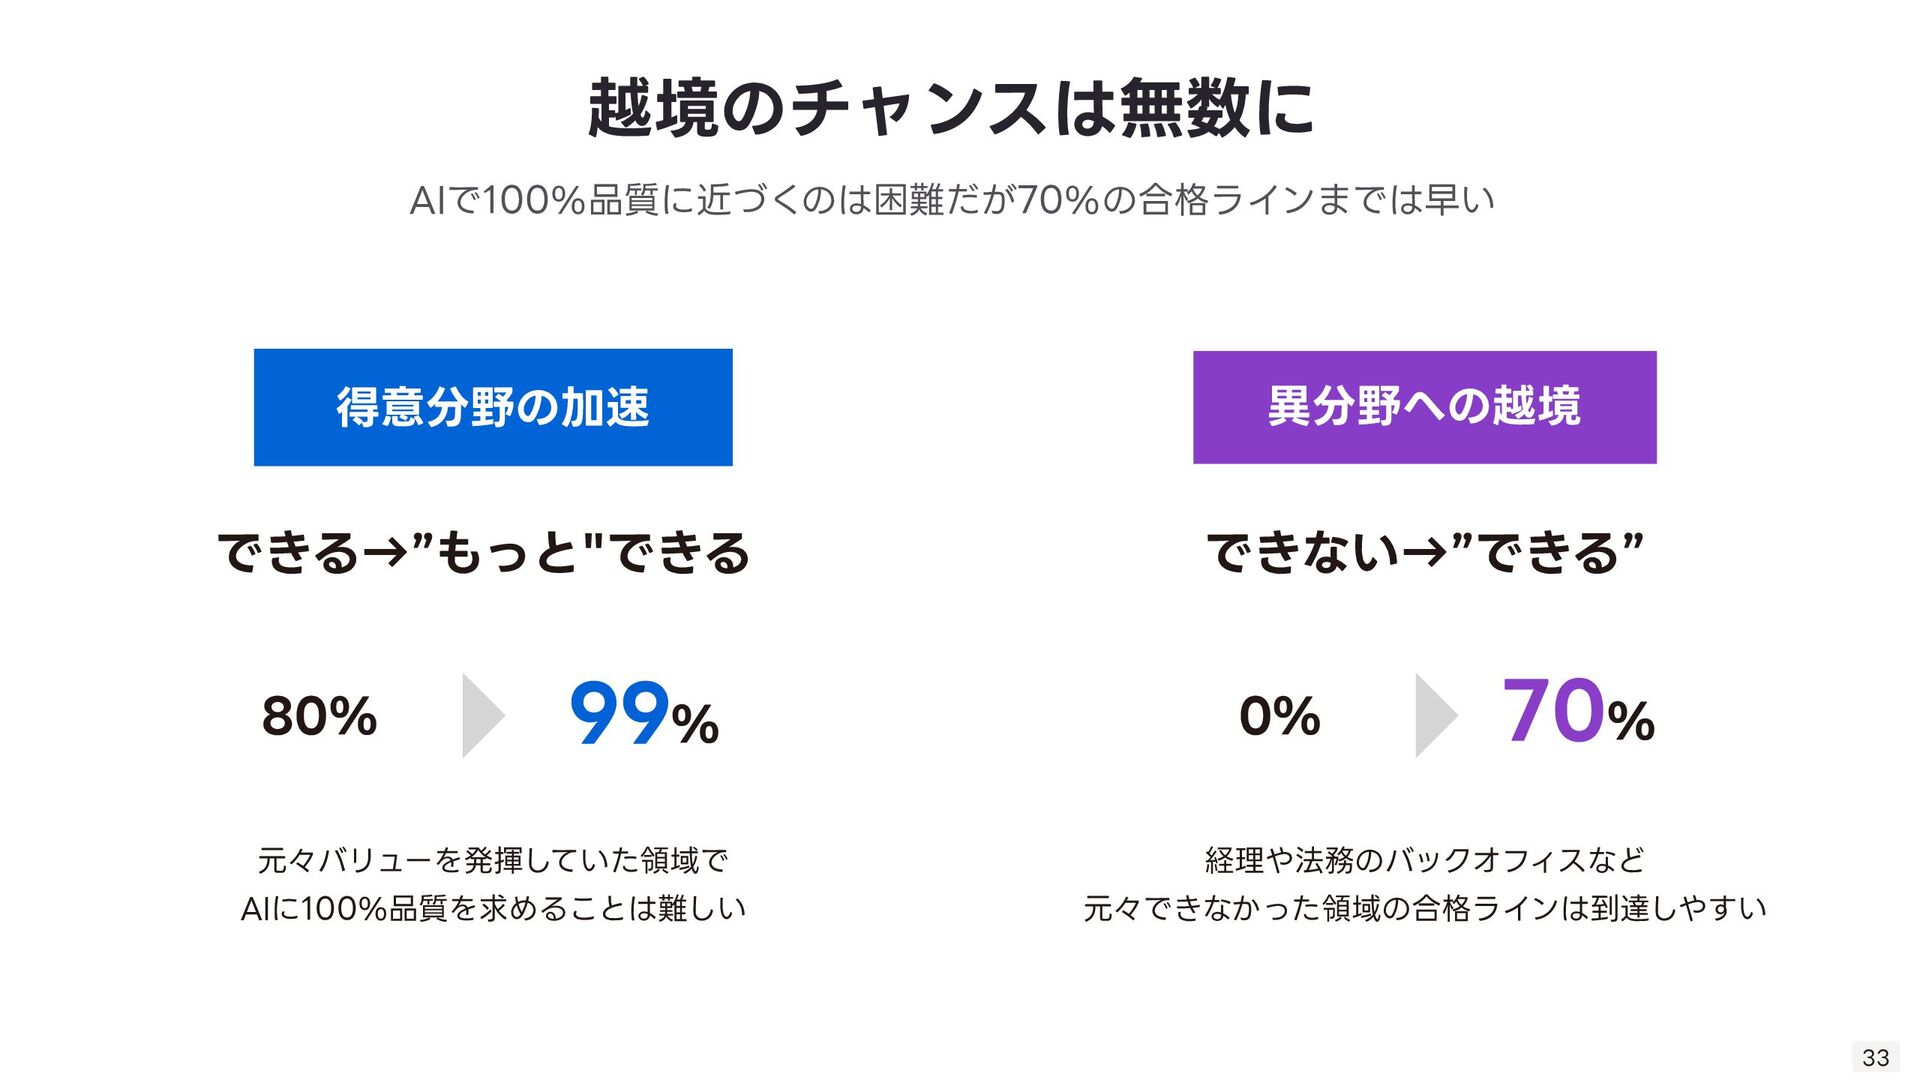The height and width of the screenshot is (1080, 1920).
Task: Select the line AIに100%品質を求めることは難しい
Action: coord(493,908)
